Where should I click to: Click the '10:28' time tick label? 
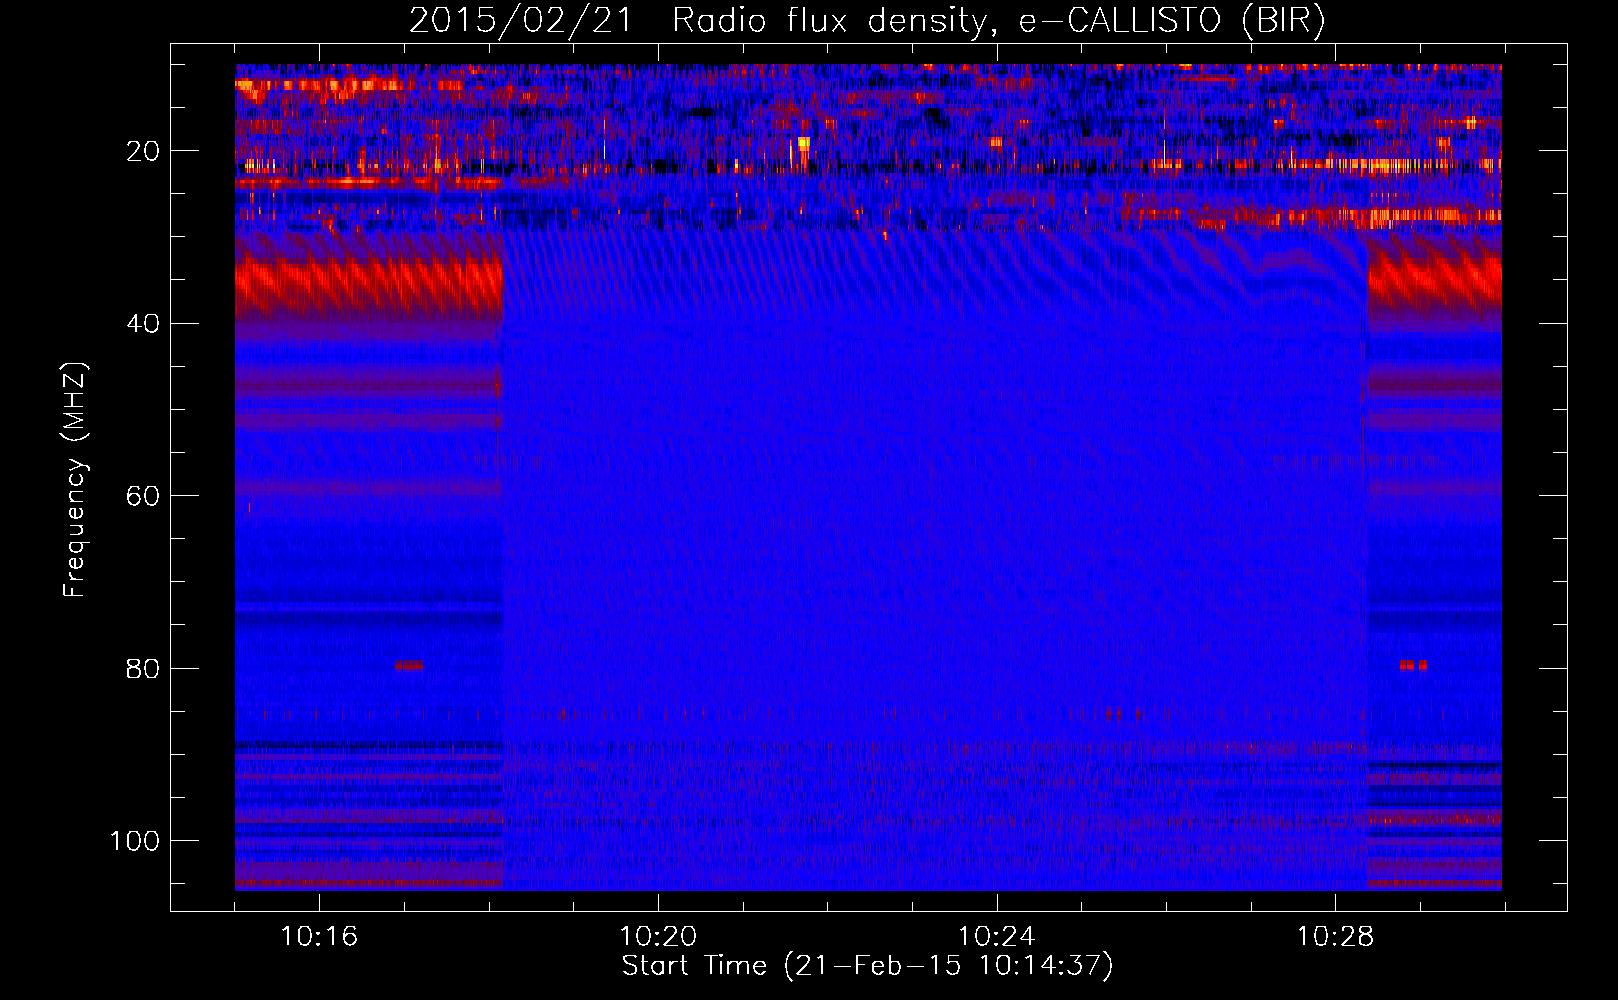(1335, 936)
